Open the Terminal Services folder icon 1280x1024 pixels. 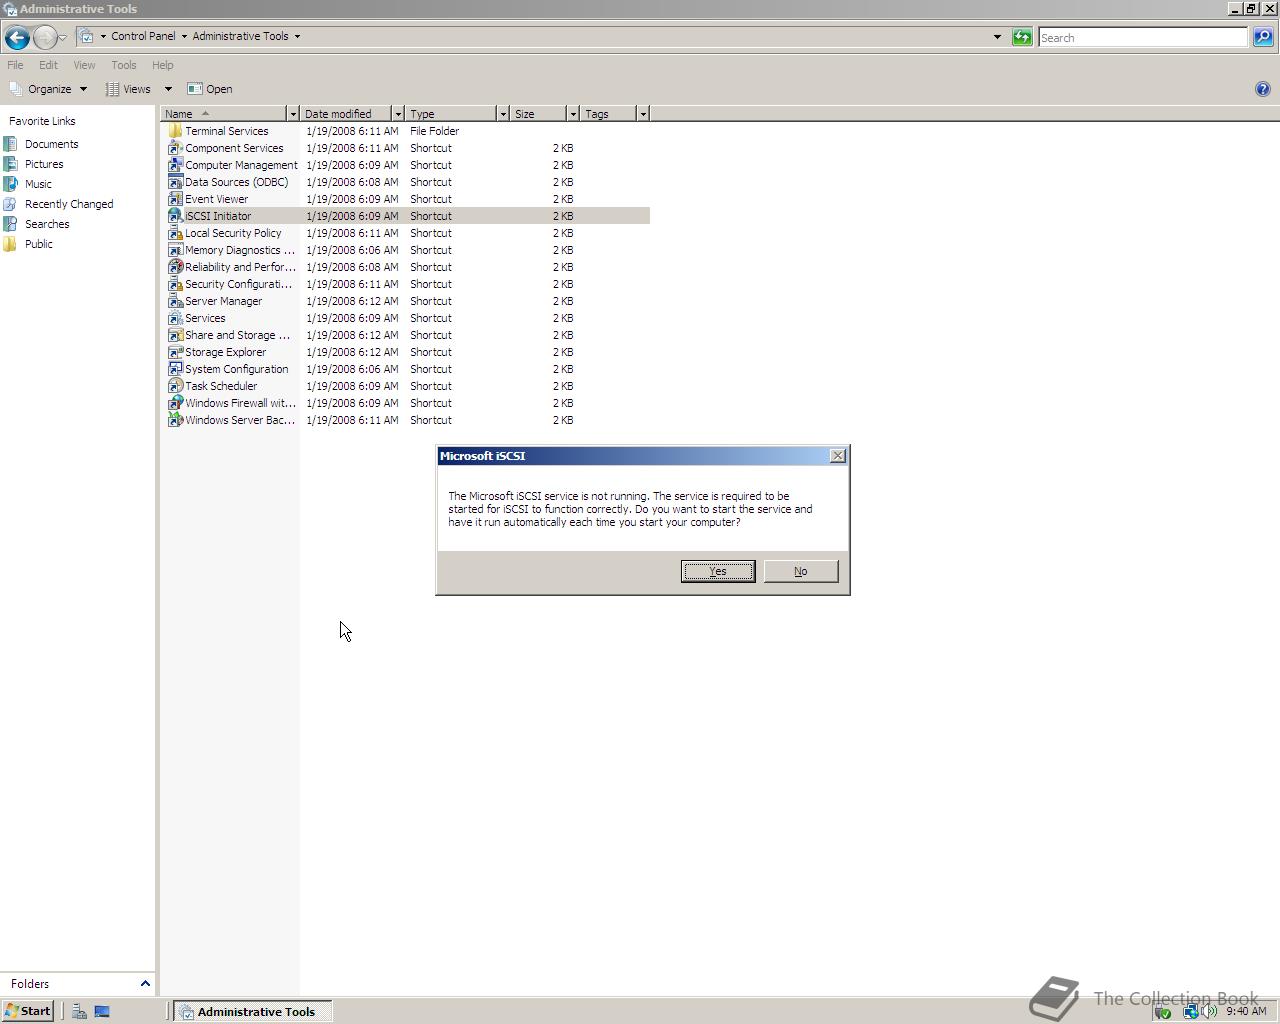tap(175, 131)
